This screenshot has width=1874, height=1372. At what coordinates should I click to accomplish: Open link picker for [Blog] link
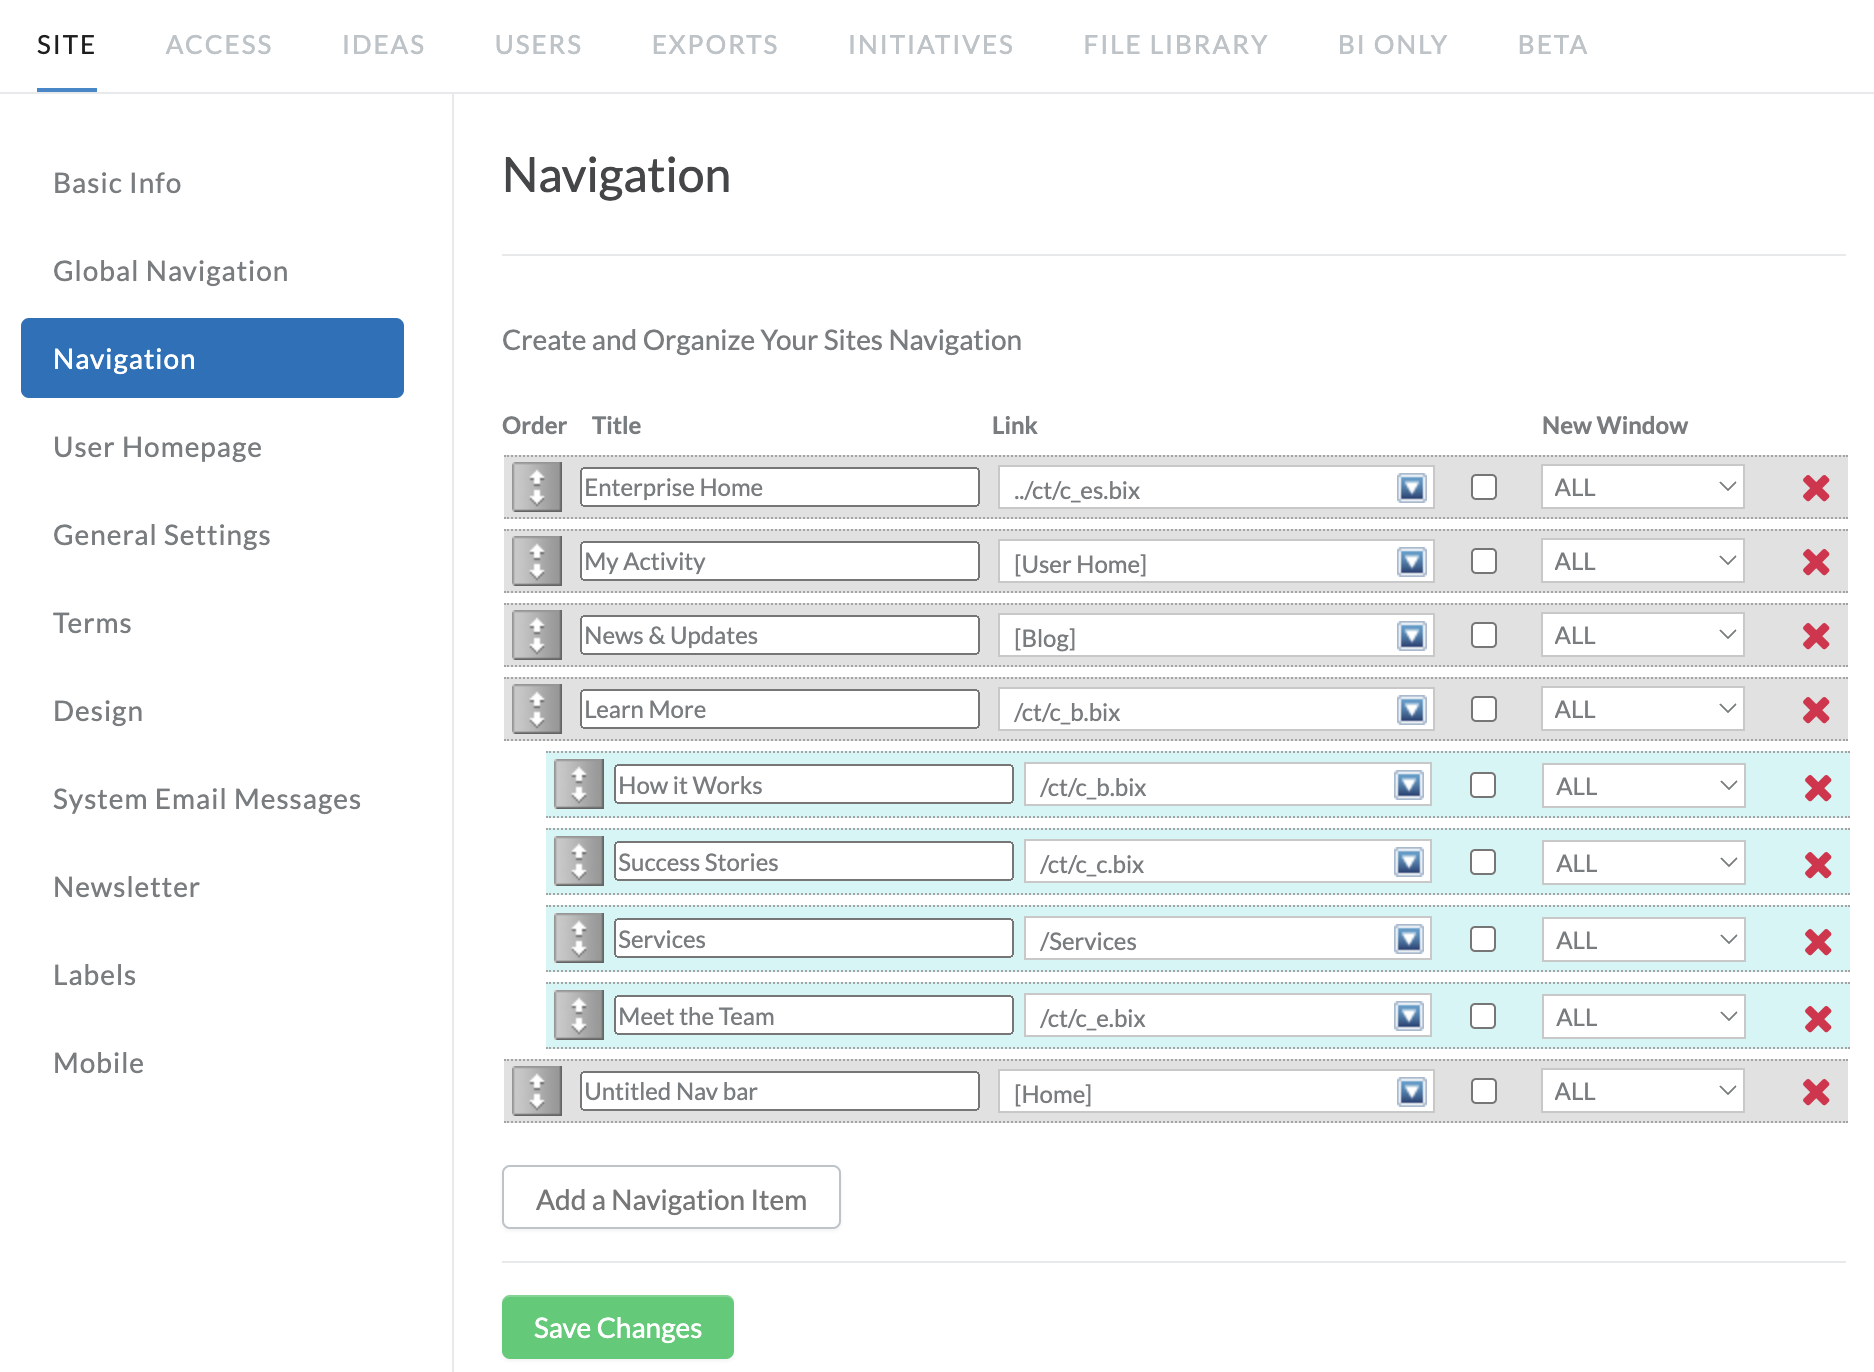[x=1412, y=636]
